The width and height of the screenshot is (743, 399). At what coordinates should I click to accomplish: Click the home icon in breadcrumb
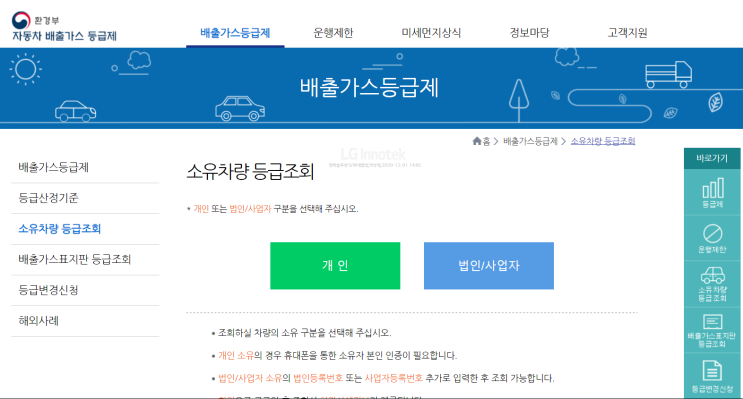(477, 141)
